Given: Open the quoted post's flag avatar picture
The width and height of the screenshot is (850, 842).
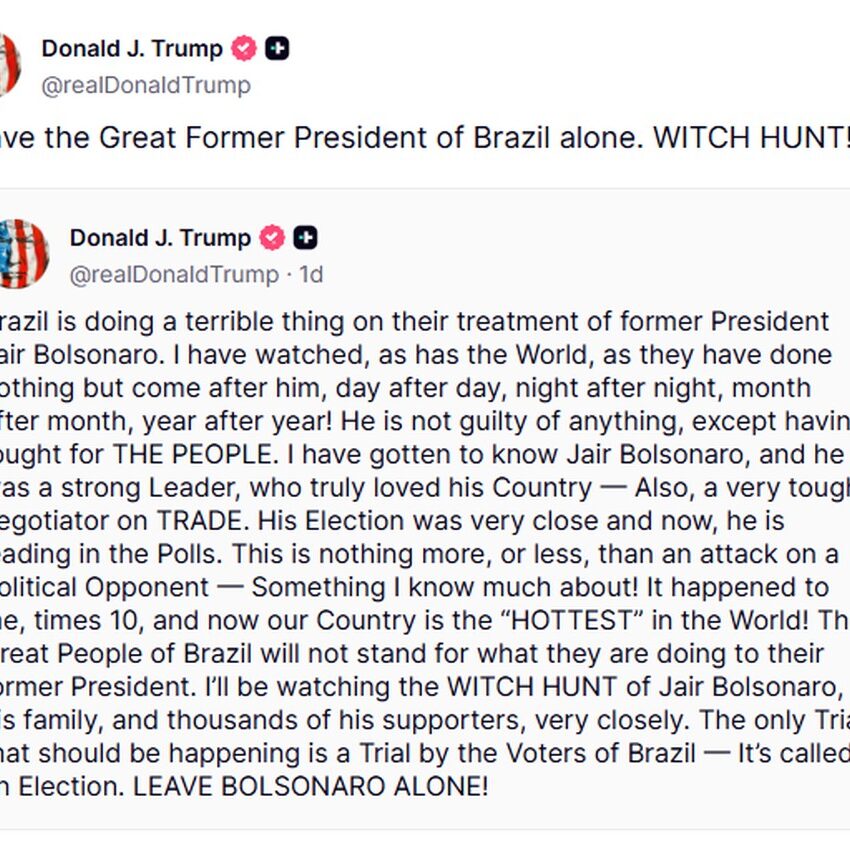Looking at the screenshot, I should click(x=23, y=254).
